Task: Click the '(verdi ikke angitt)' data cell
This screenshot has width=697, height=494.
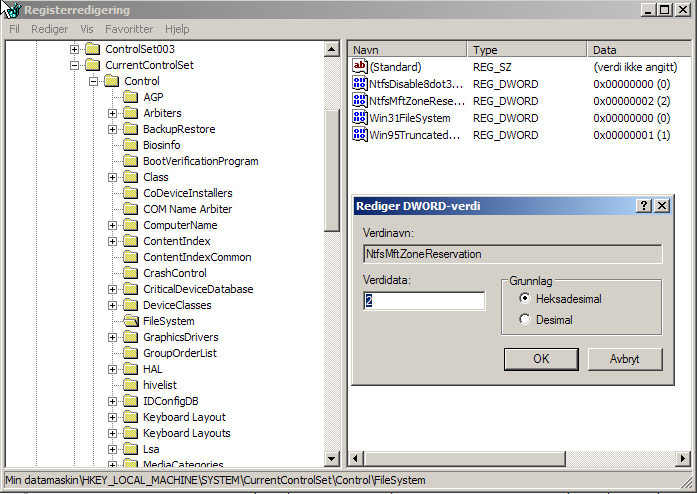Action: (x=635, y=67)
